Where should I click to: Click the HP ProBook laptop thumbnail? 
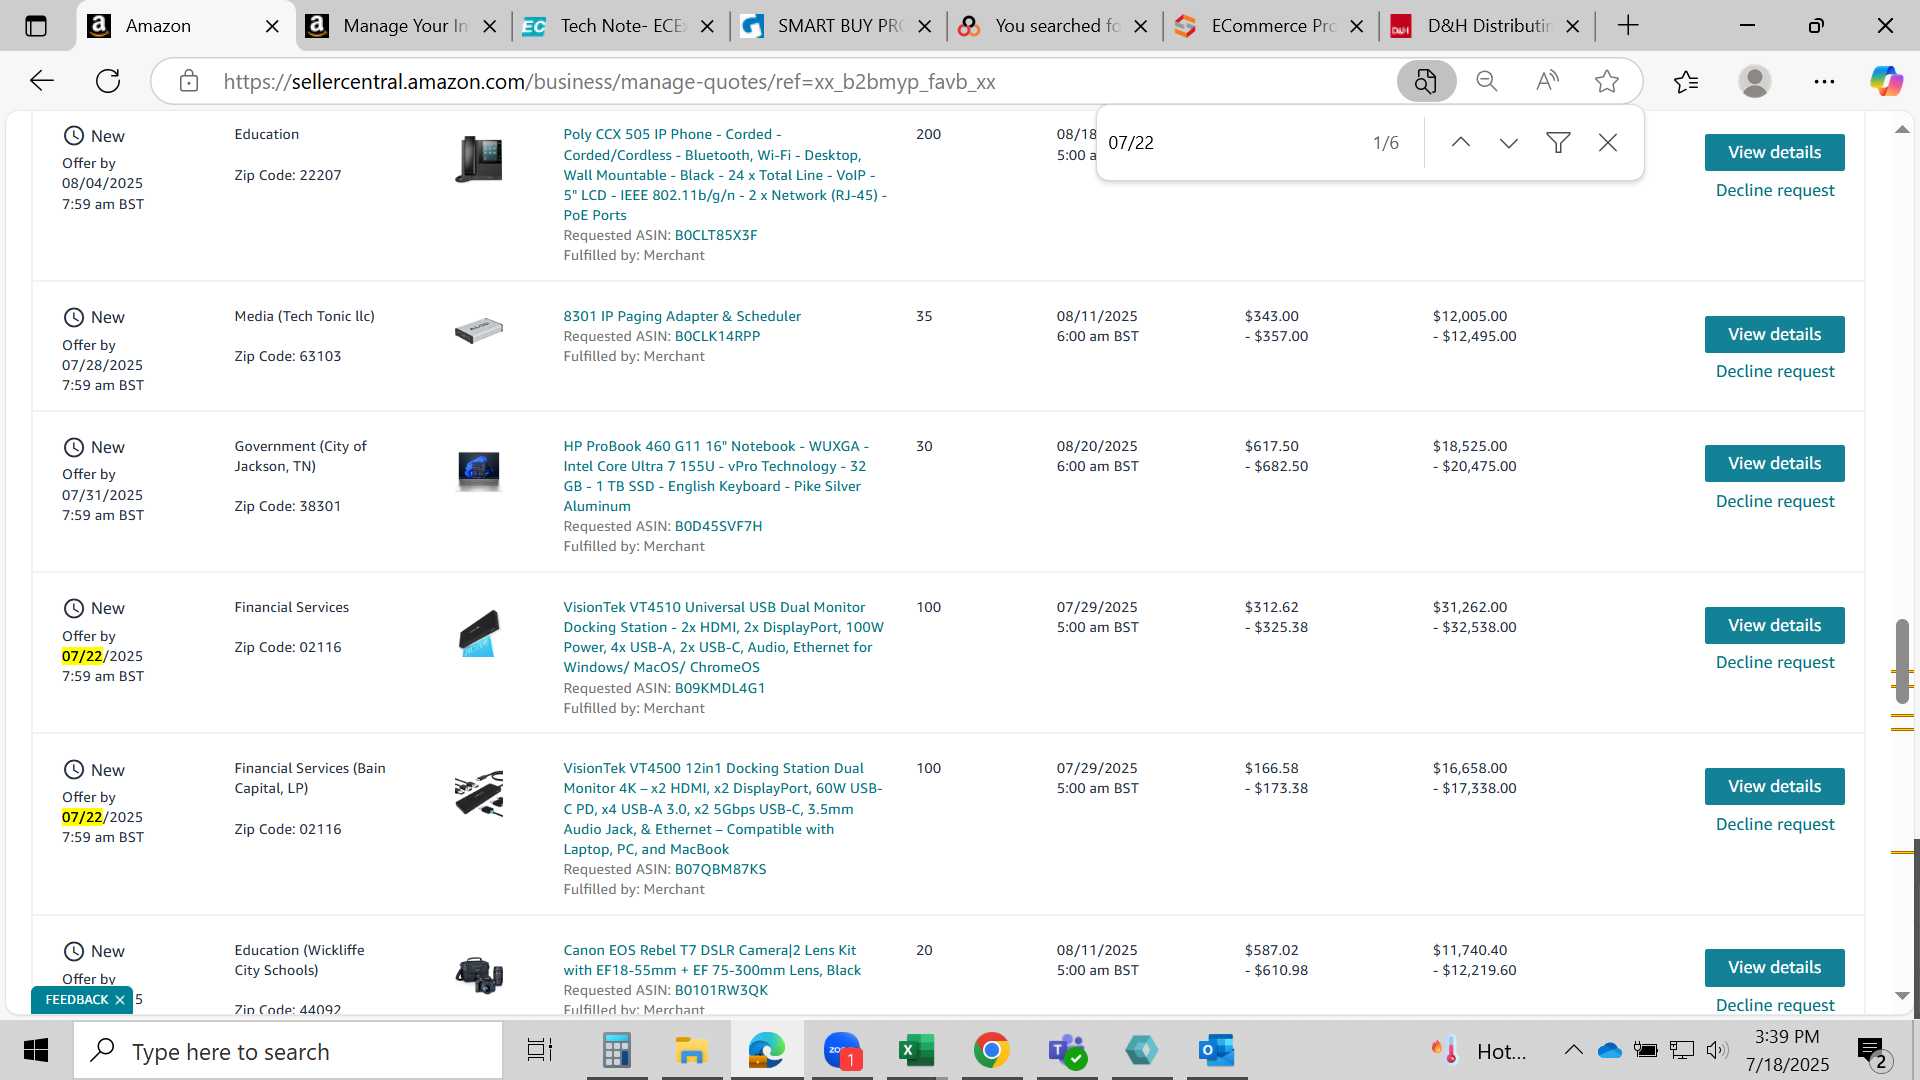[x=478, y=470]
